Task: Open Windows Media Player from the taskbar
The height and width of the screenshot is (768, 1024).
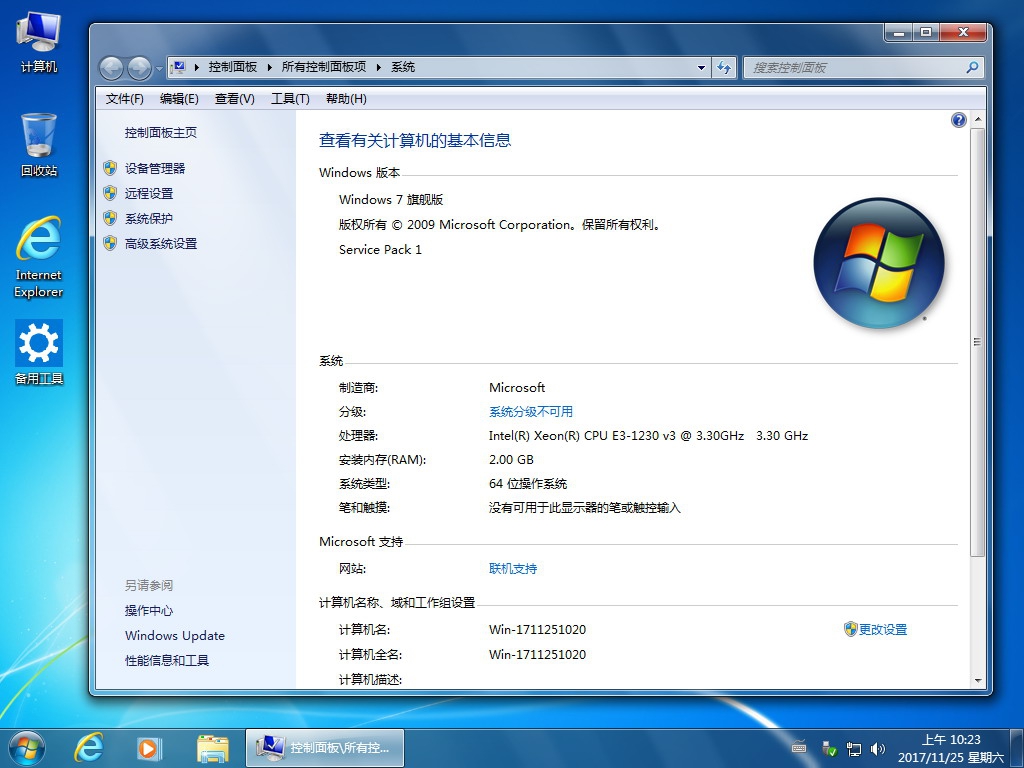Action: click(x=149, y=748)
